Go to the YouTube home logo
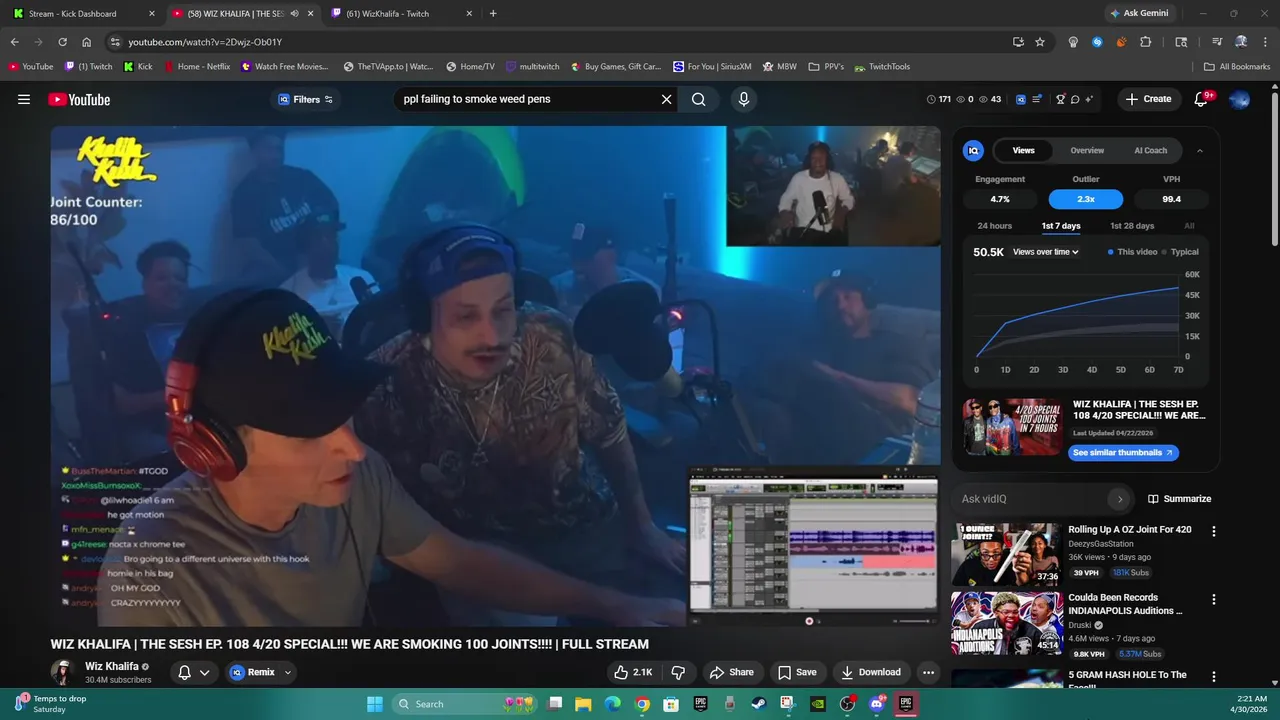1280x720 pixels. click(79, 99)
